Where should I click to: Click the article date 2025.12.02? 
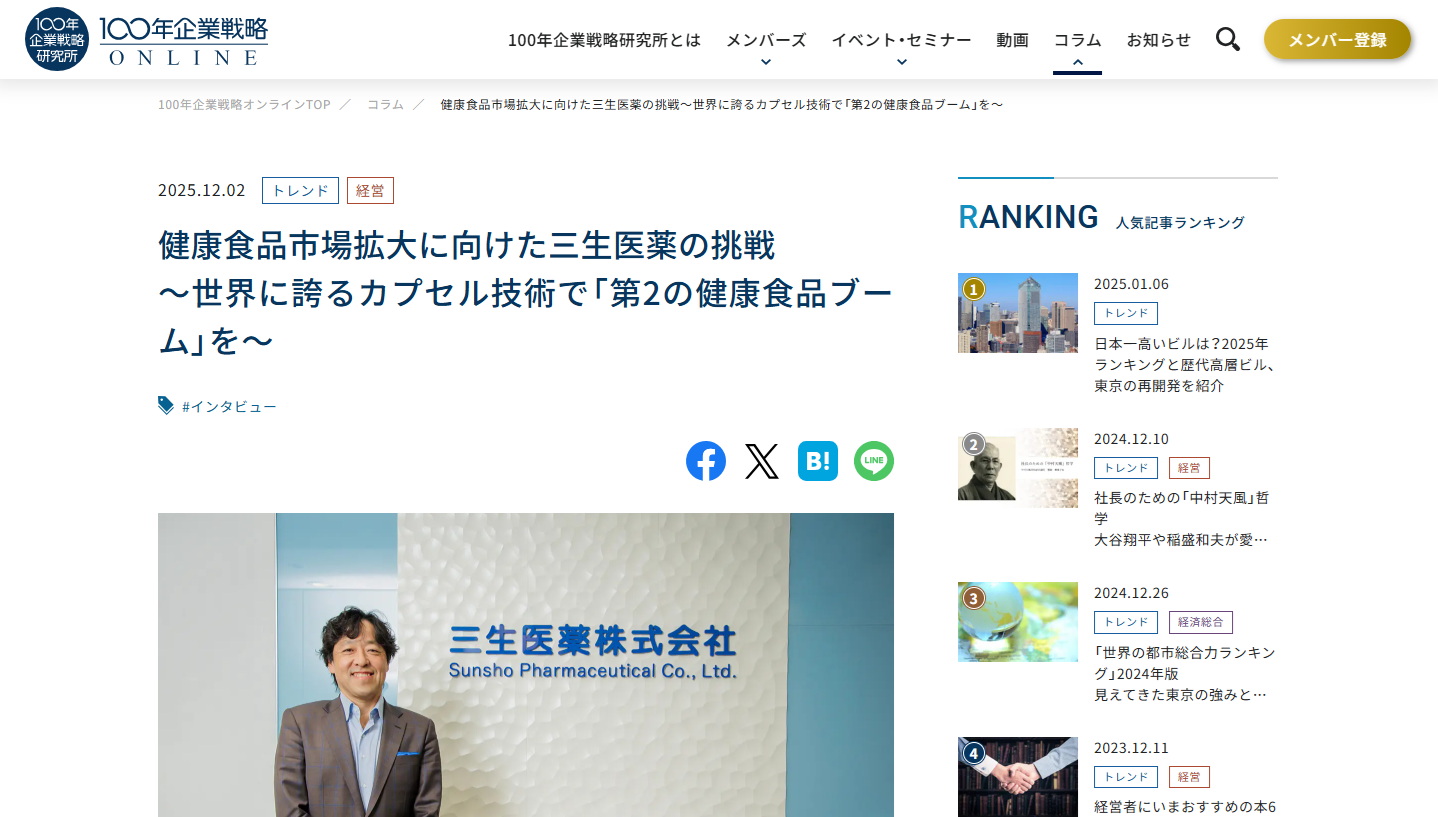click(202, 190)
